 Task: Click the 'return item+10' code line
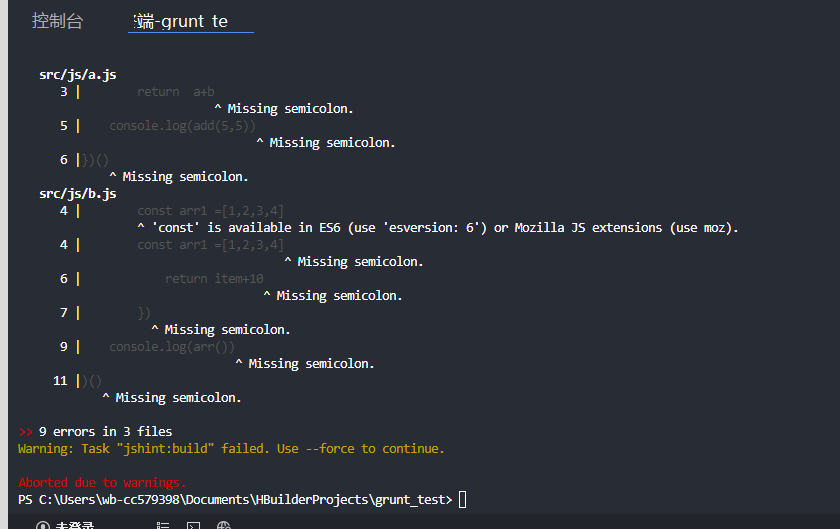(214, 279)
